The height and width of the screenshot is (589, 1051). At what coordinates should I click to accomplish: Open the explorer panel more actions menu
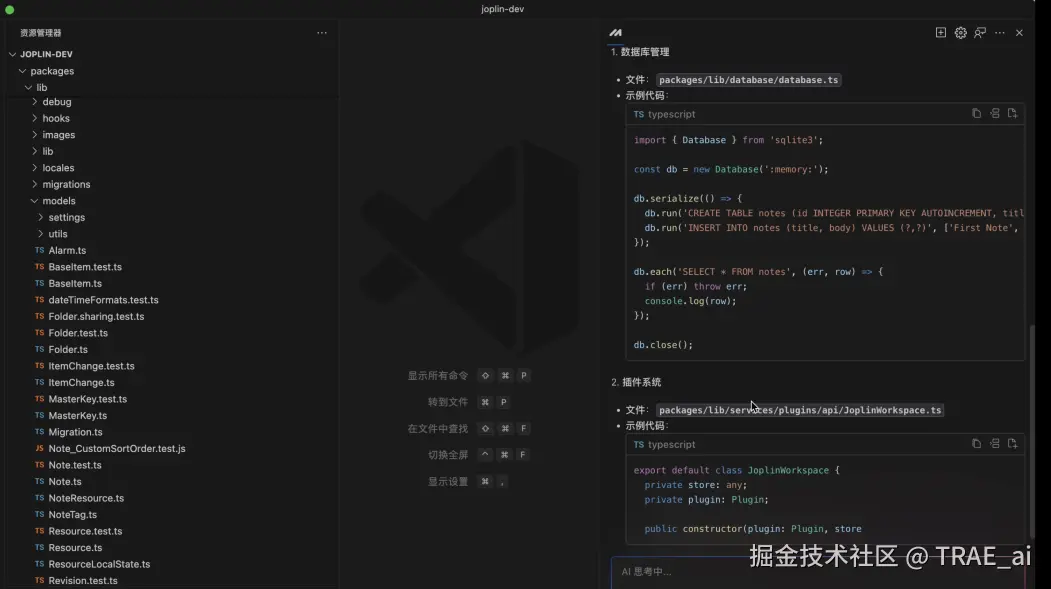click(x=322, y=33)
